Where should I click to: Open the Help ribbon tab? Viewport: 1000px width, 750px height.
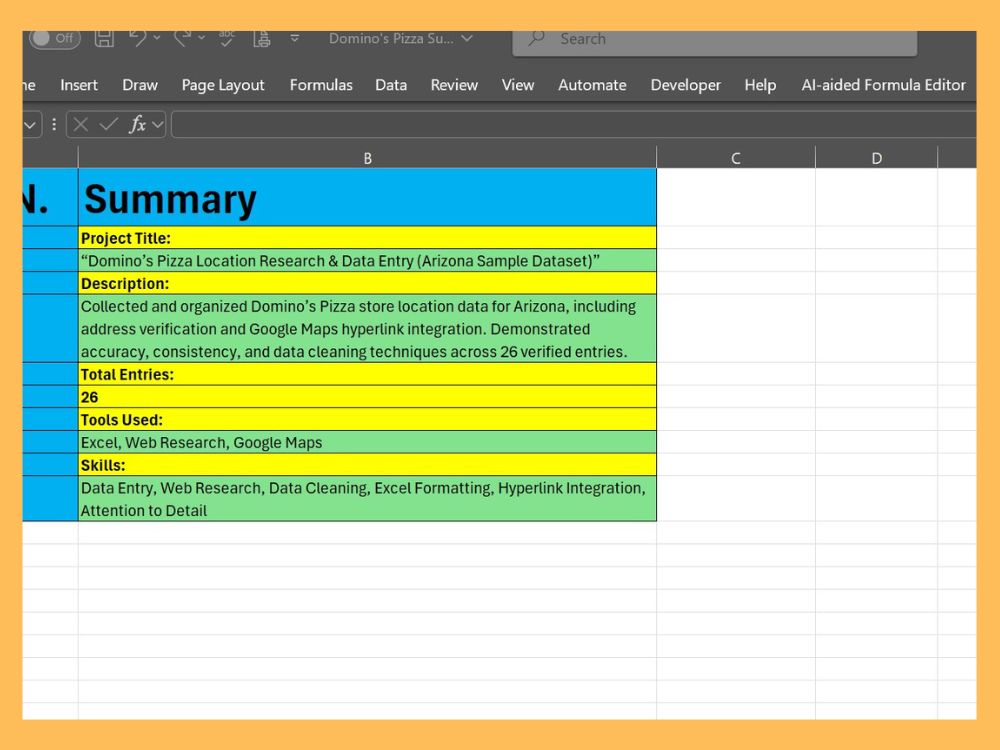pos(760,85)
